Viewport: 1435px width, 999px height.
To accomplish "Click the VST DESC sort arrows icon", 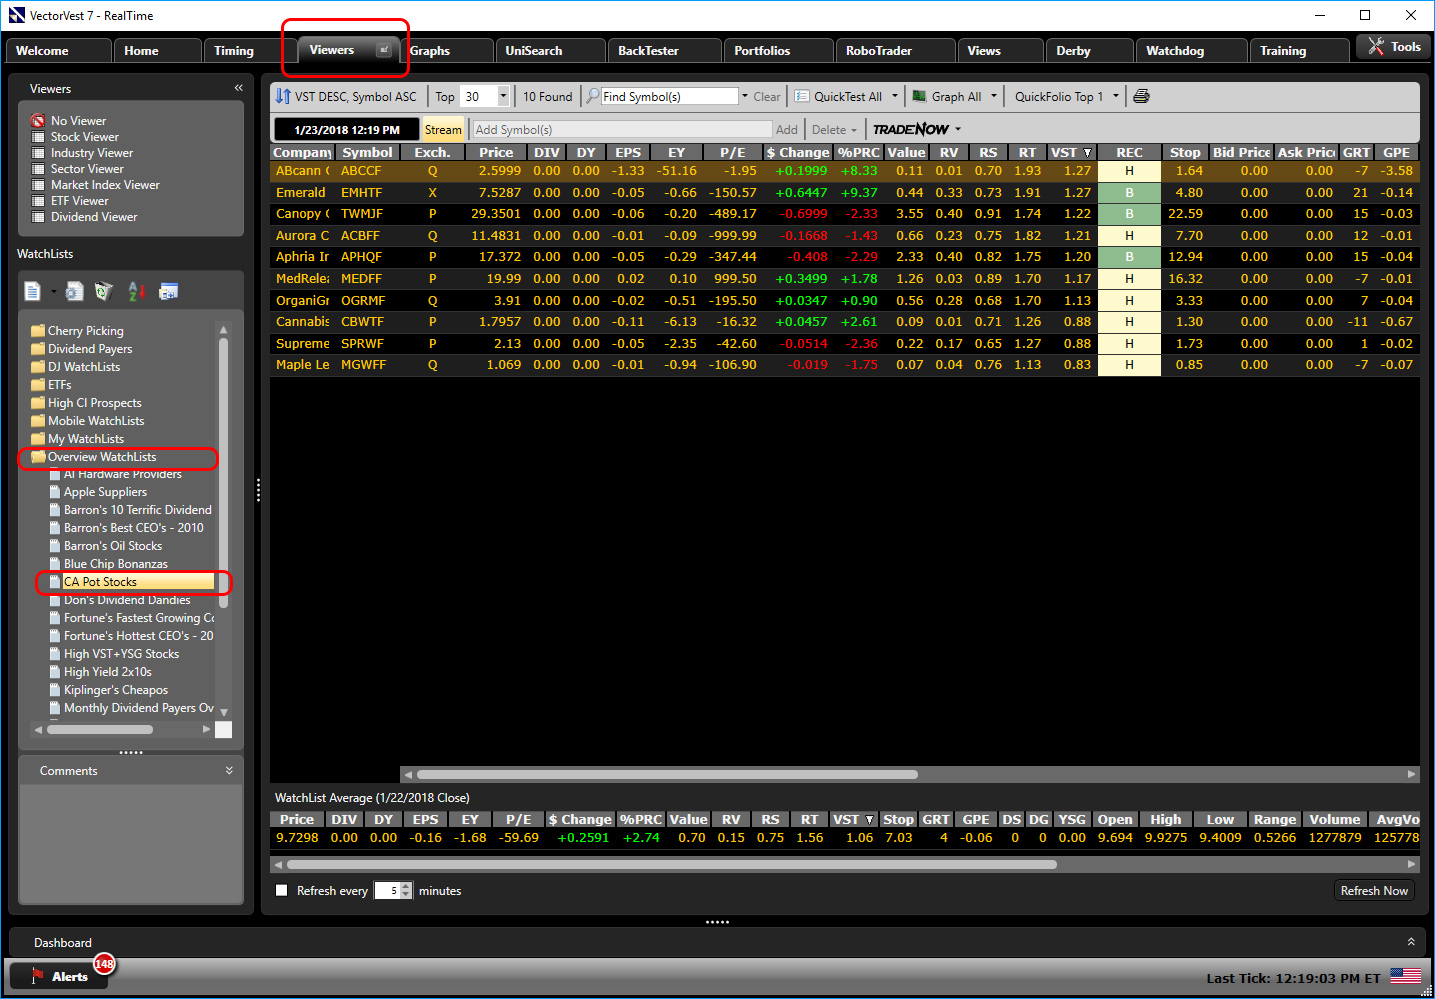I will coord(283,97).
